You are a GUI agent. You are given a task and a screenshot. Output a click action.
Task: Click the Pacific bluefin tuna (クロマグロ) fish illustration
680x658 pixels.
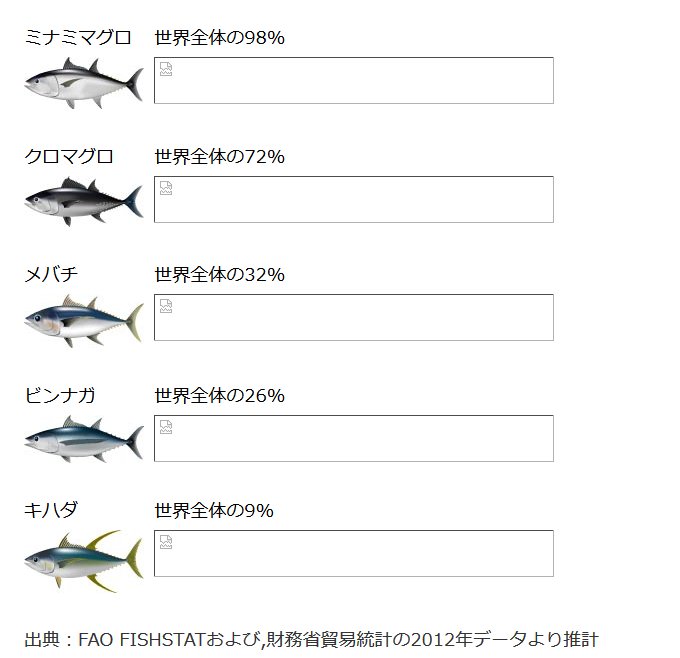[83, 201]
